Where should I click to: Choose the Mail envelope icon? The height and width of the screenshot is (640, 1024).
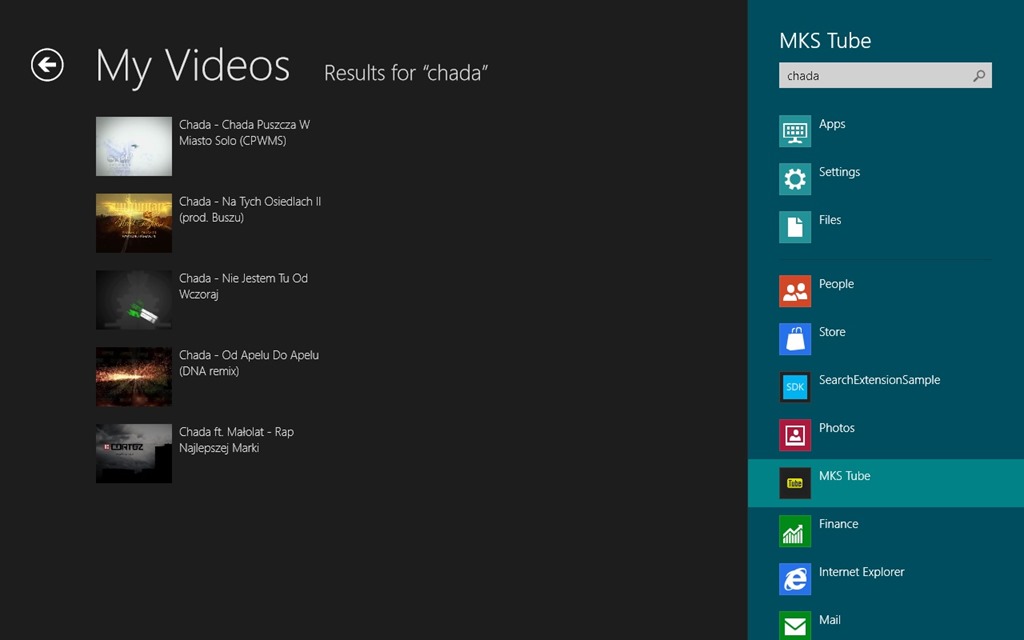795,626
